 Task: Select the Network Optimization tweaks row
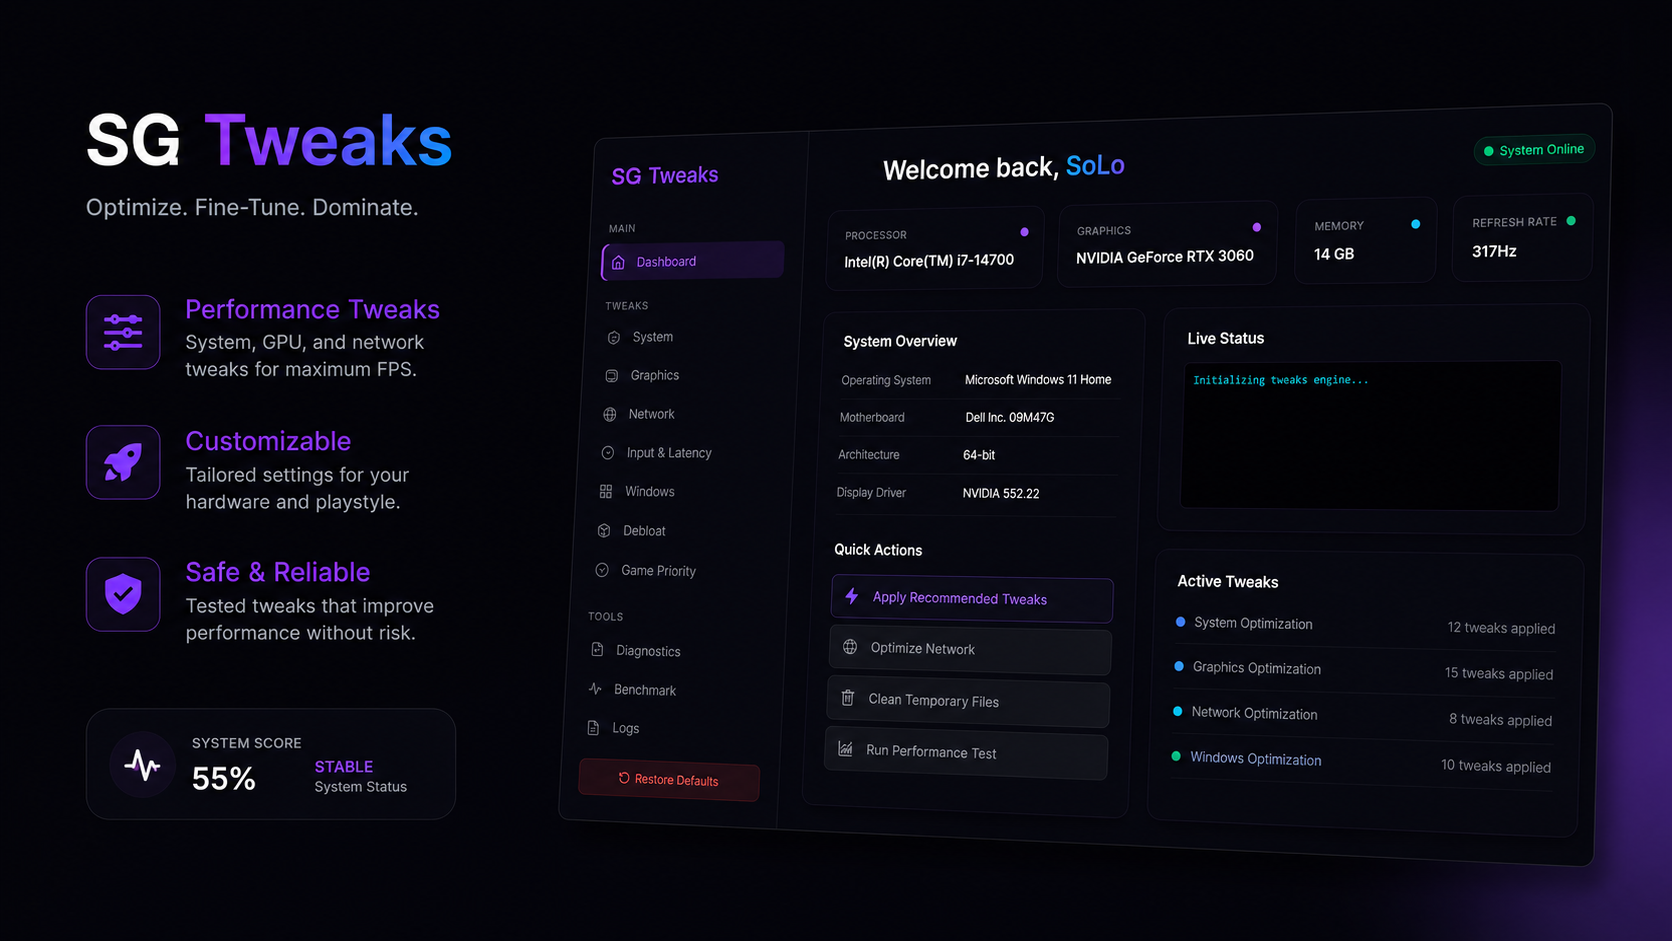[x=1363, y=717]
